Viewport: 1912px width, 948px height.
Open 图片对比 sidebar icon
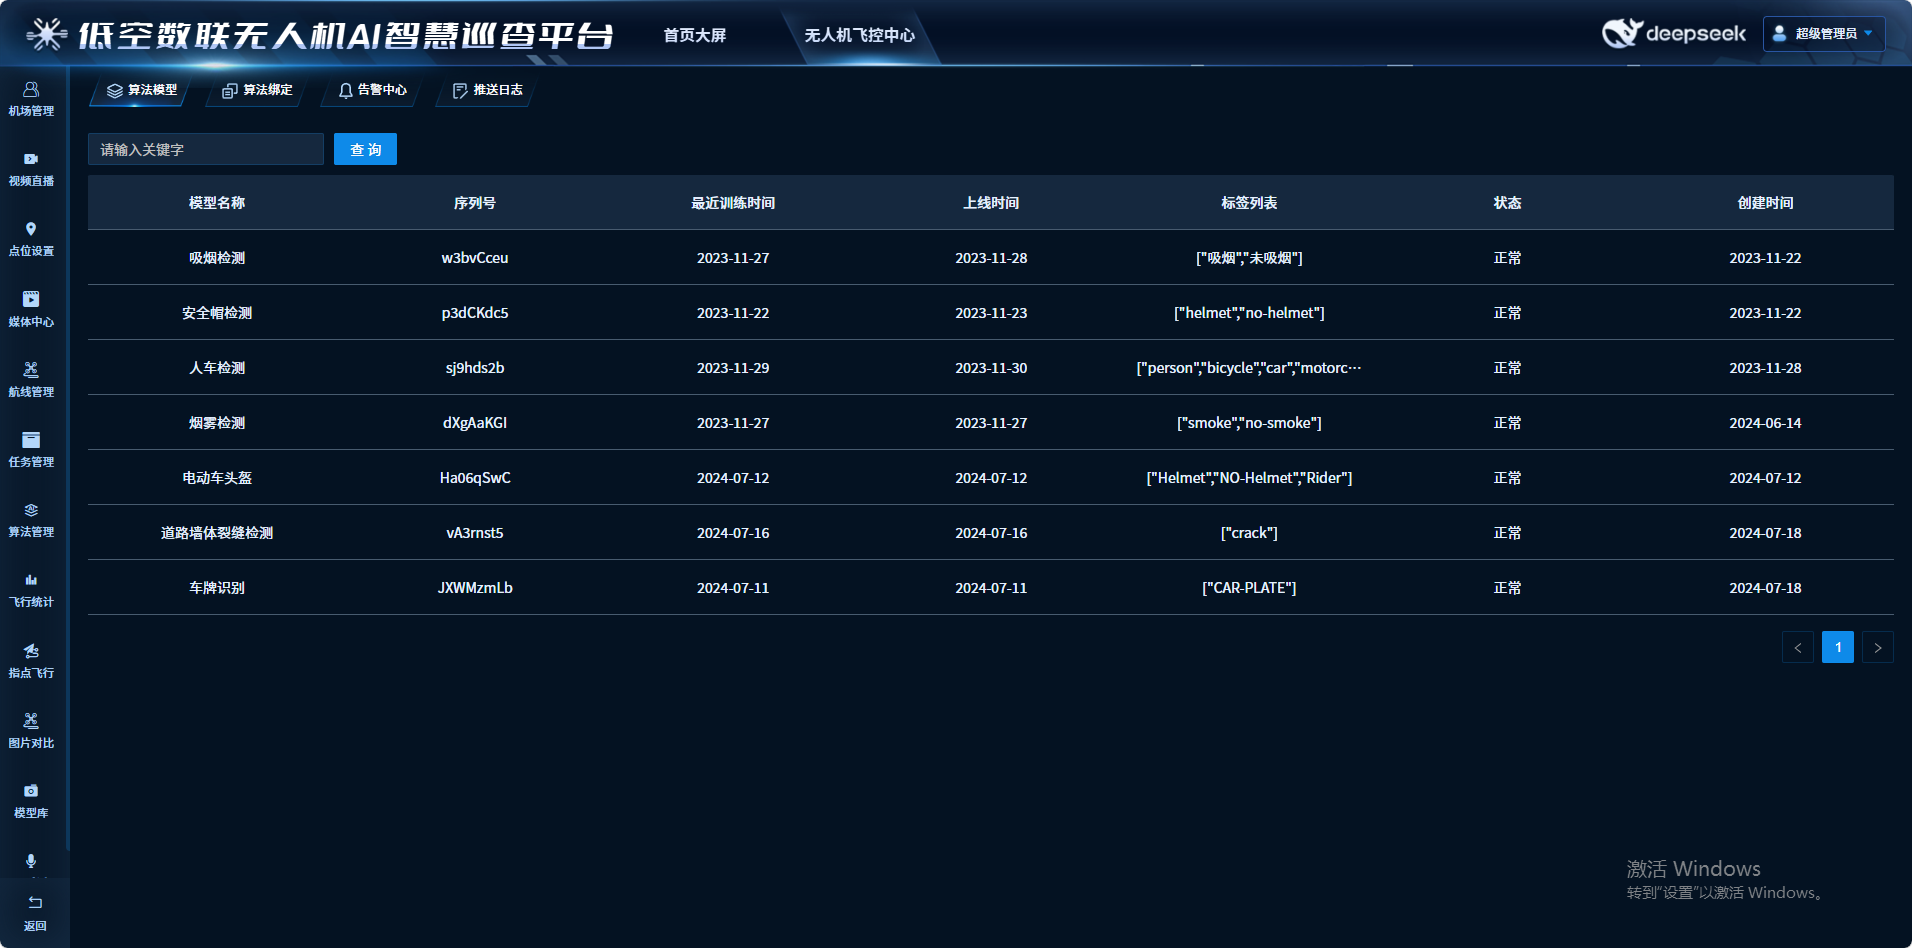point(31,721)
